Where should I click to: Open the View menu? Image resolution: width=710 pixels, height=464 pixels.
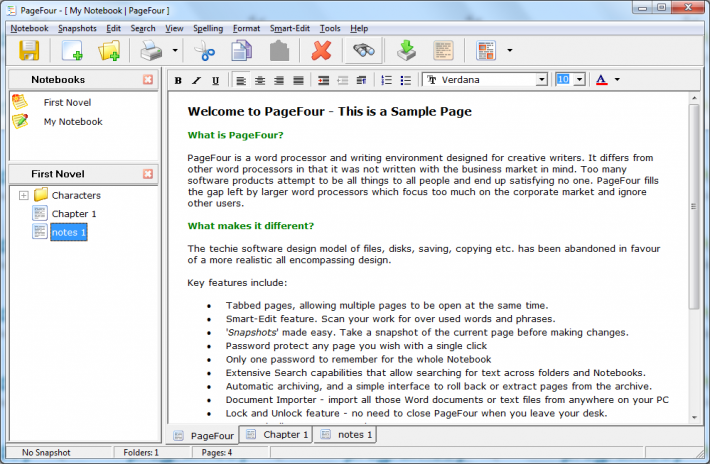coord(174,28)
